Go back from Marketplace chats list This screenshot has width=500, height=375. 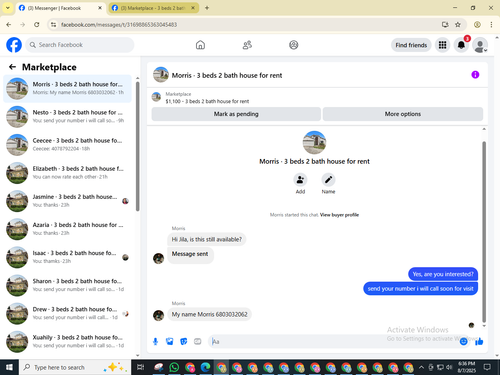click(12, 67)
